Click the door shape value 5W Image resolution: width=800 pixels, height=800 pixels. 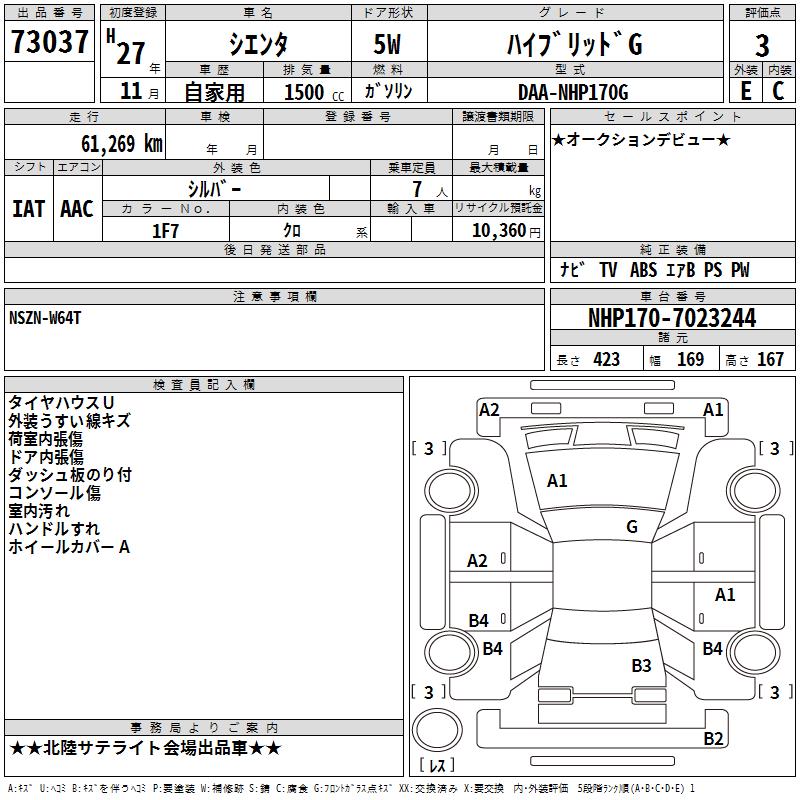tap(388, 44)
